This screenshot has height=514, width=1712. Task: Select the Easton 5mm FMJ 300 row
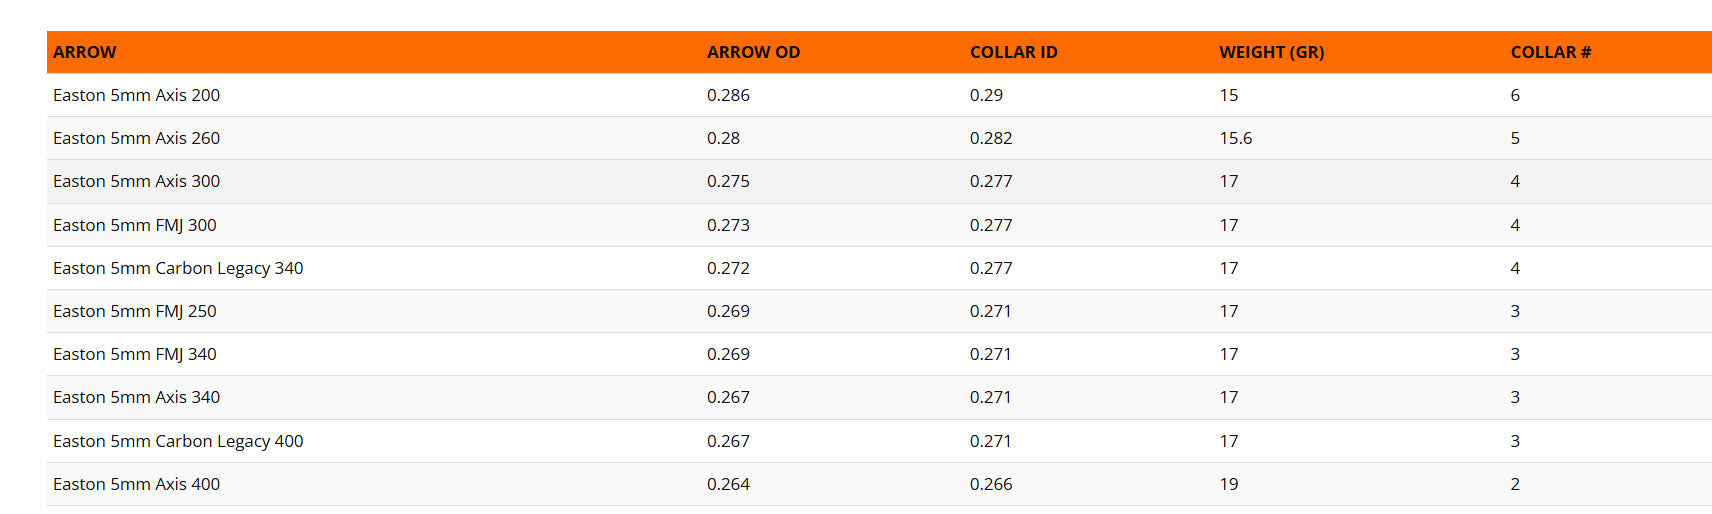click(x=879, y=225)
